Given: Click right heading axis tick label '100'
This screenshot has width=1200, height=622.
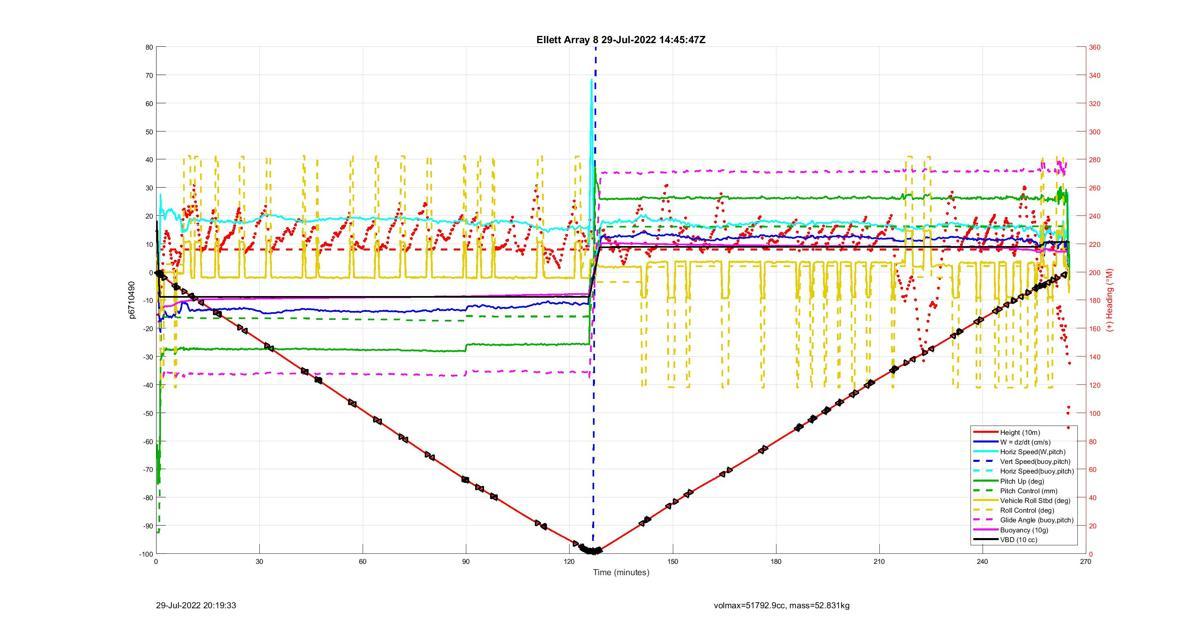Looking at the screenshot, I should pos(1095,413).
